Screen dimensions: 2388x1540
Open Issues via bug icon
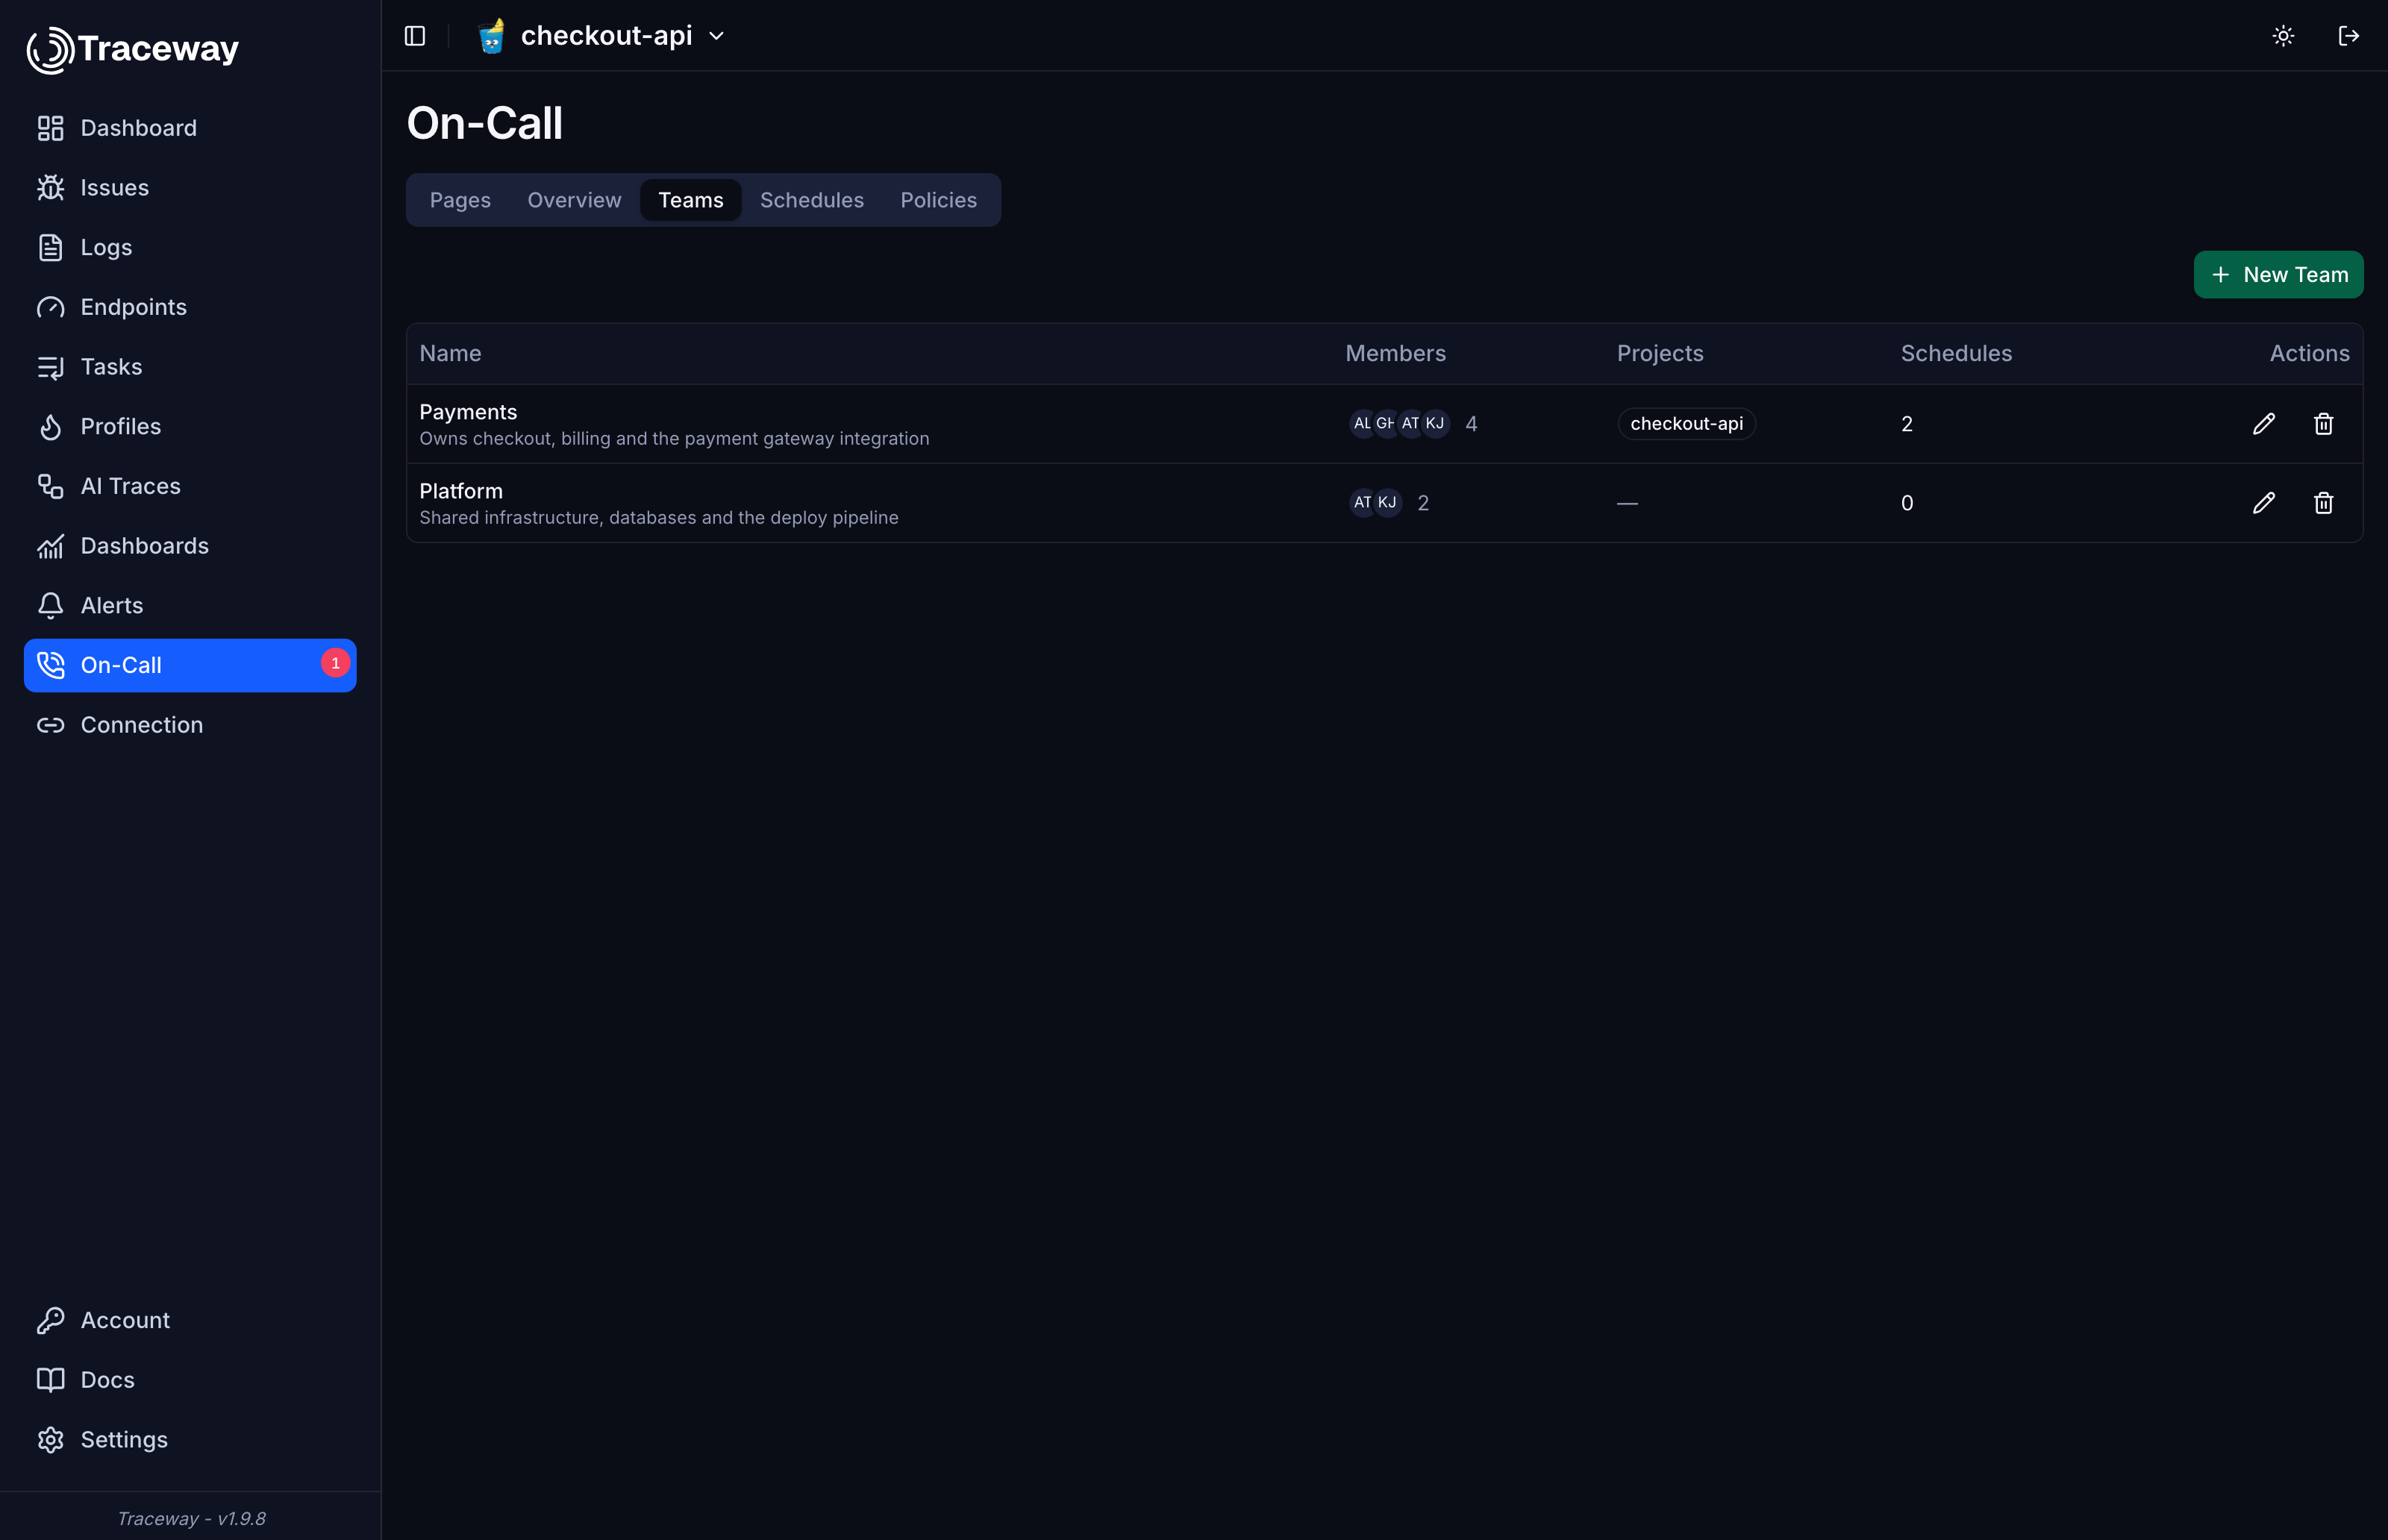[x=50, y=188]
